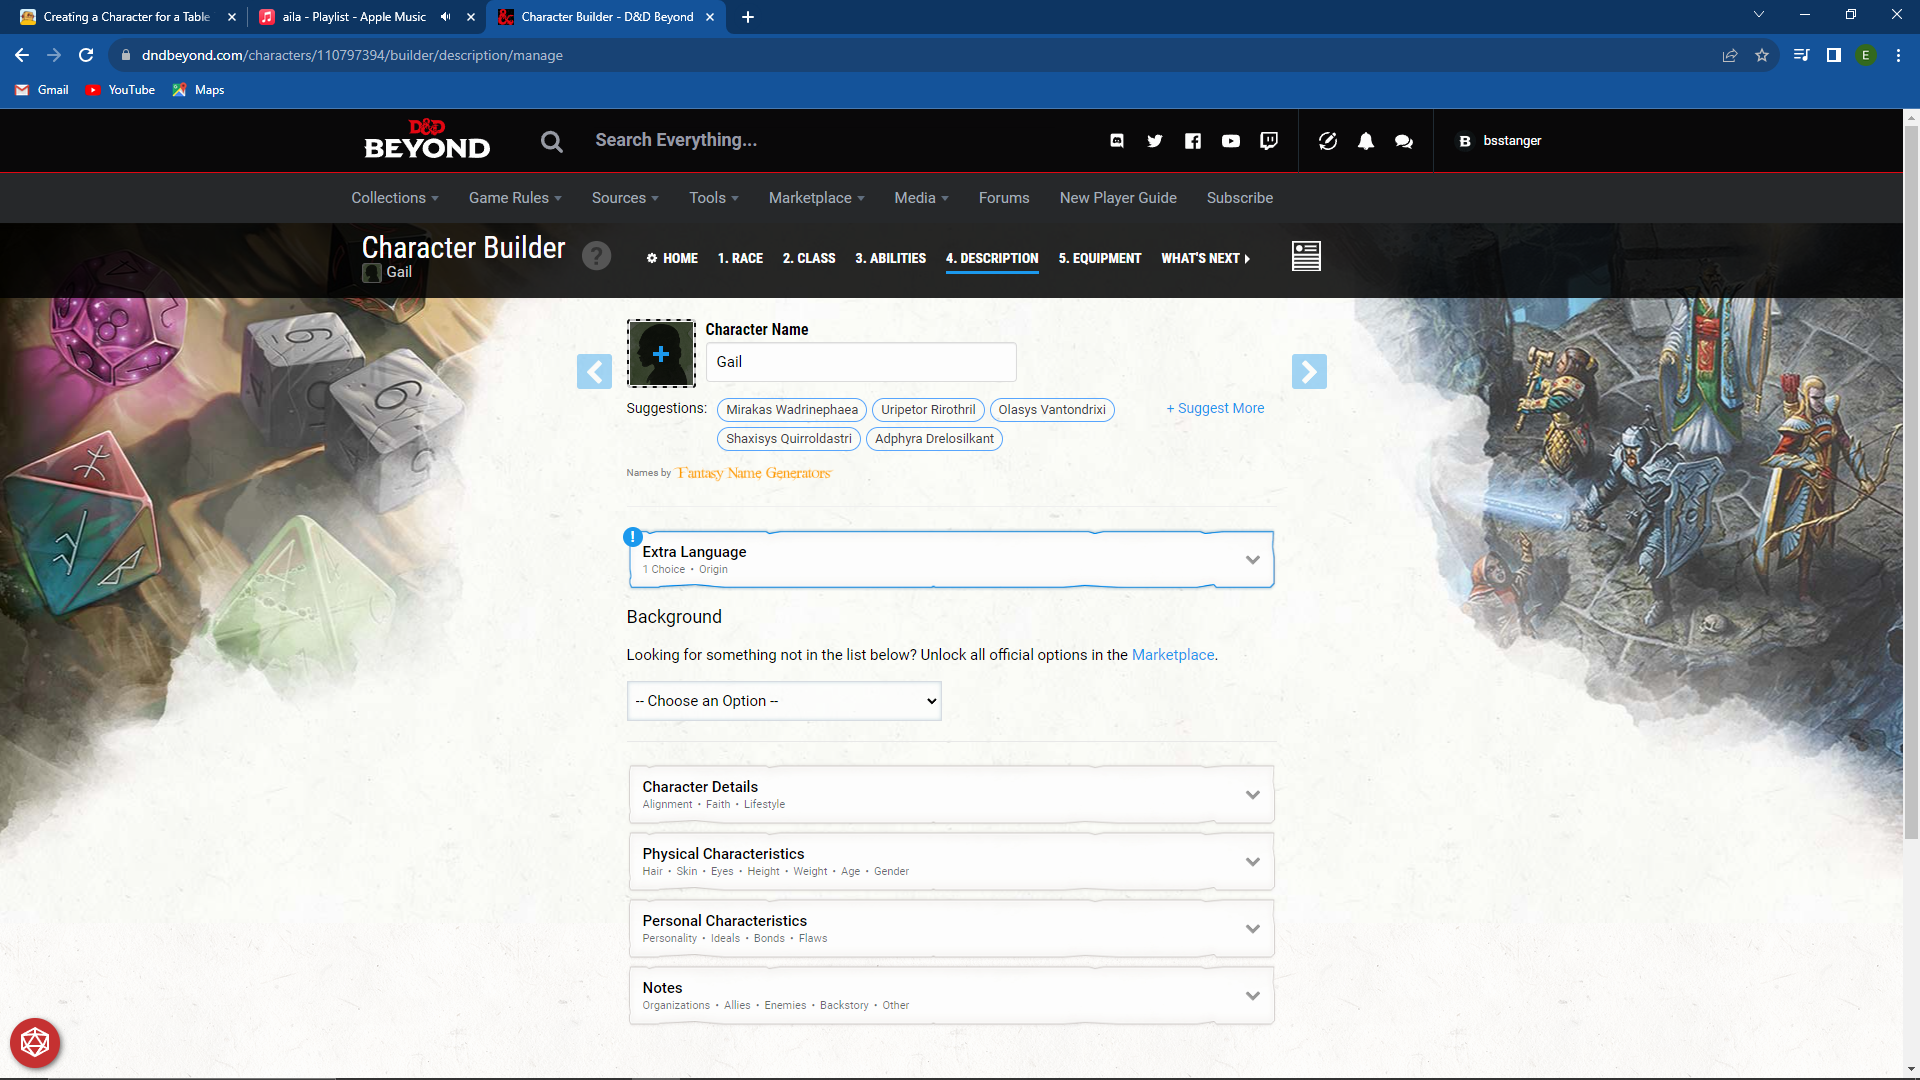The image size is (1920, 1080).
Task: Open the Tools dropdown menu
Action: [714, 198]
